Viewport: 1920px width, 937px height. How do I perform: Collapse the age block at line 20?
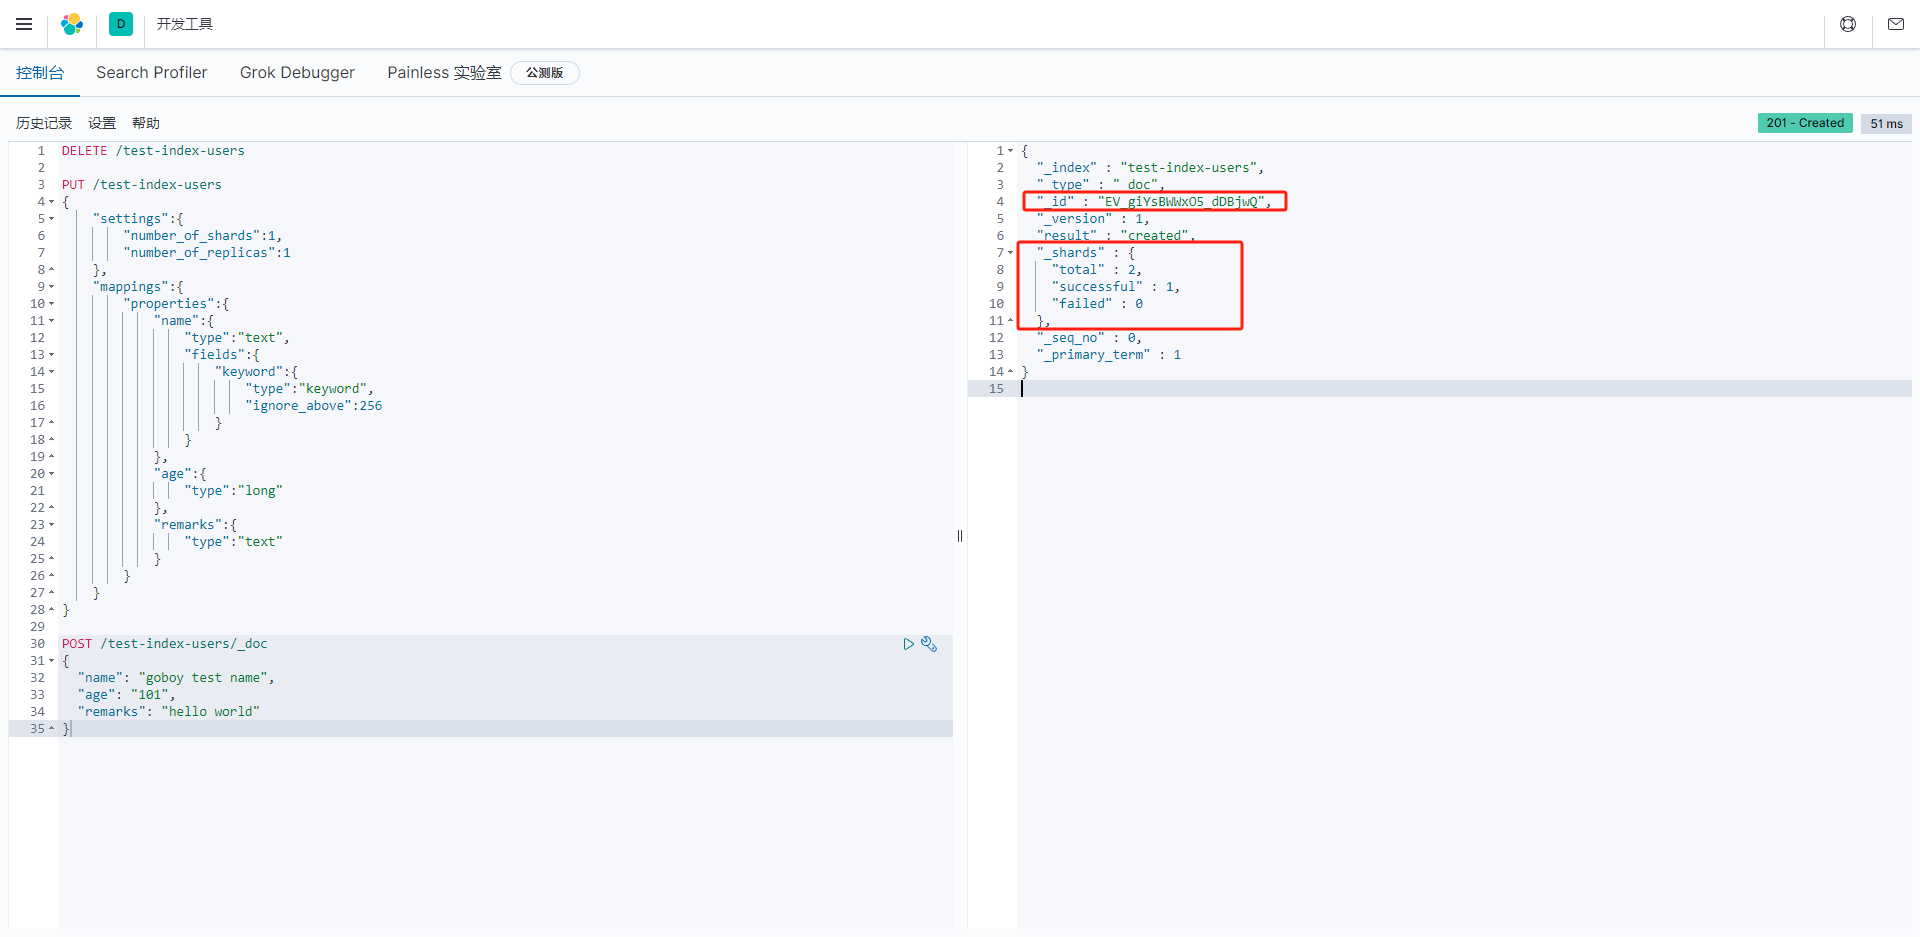tap(52, 474)
